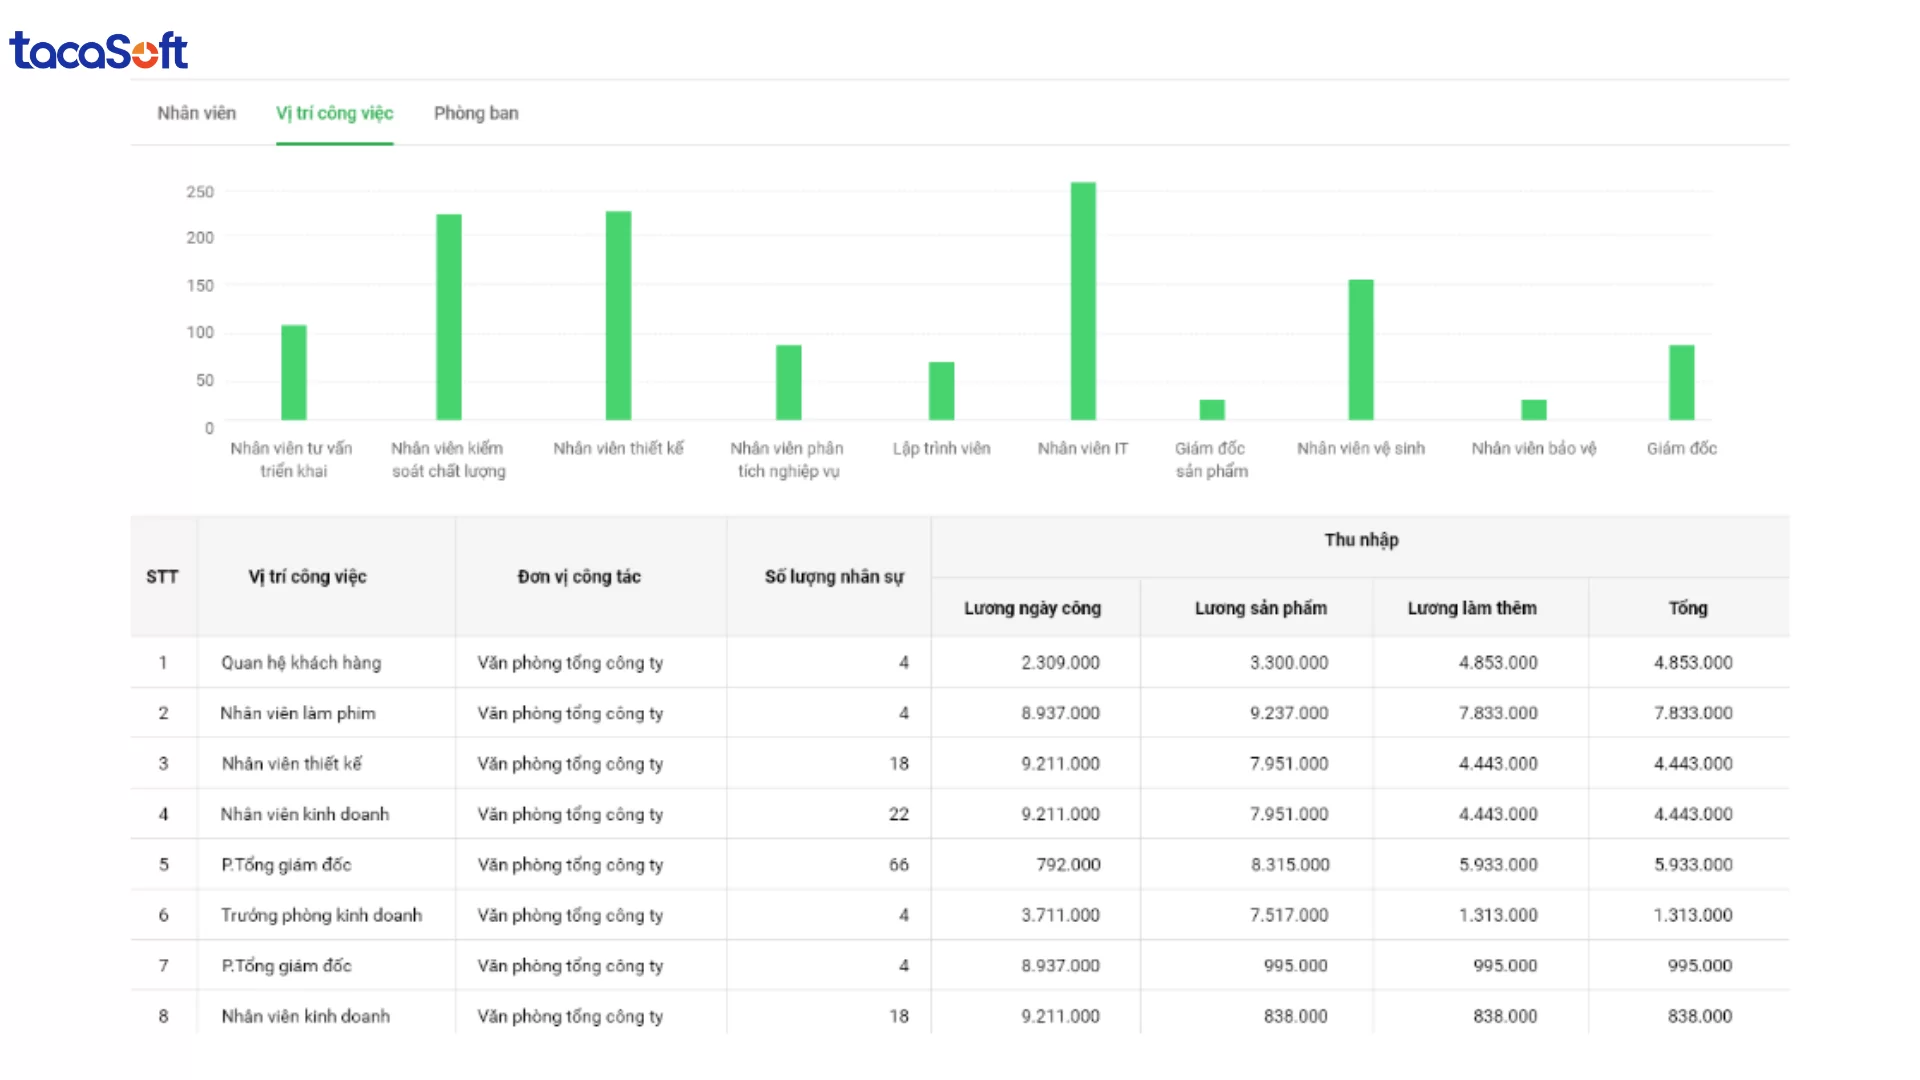
Task: Click the Lập trình viên chart bar
Action: tap(941, 390)
